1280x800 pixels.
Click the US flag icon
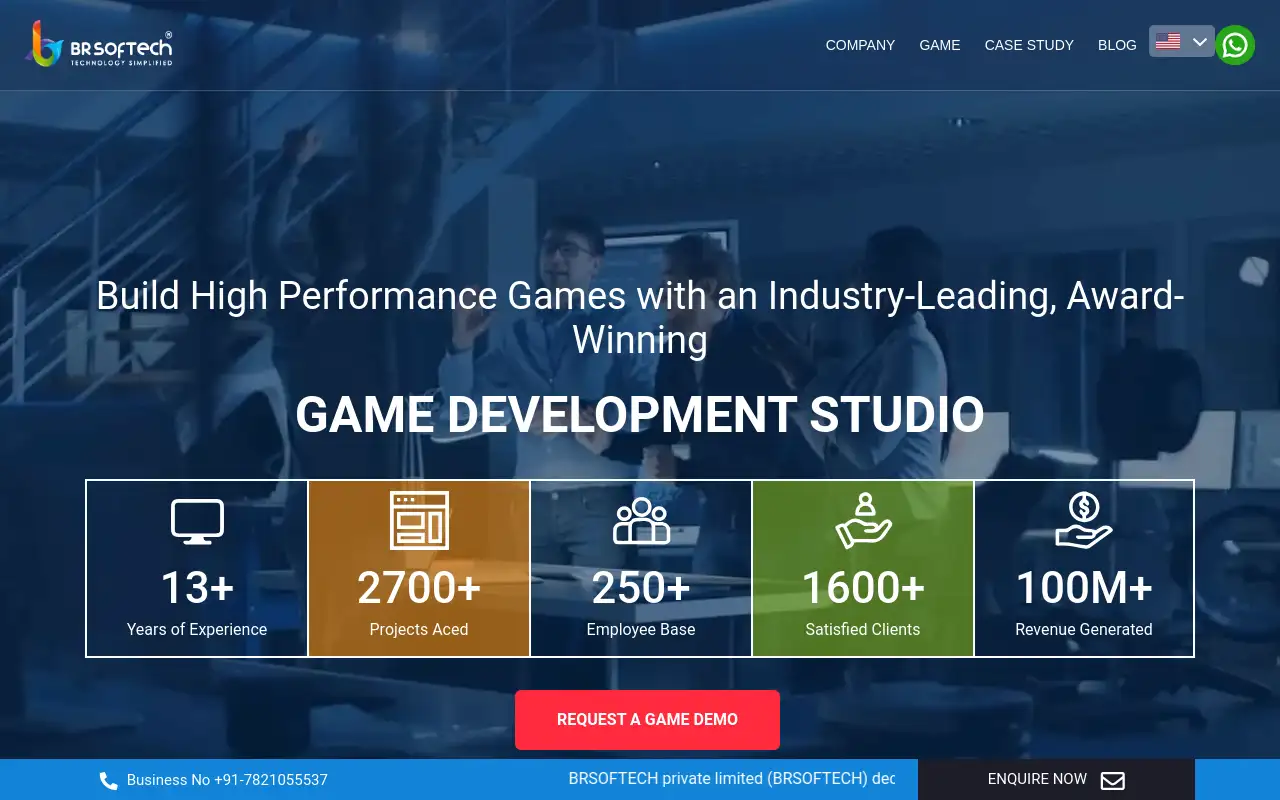coord(1168,41)
